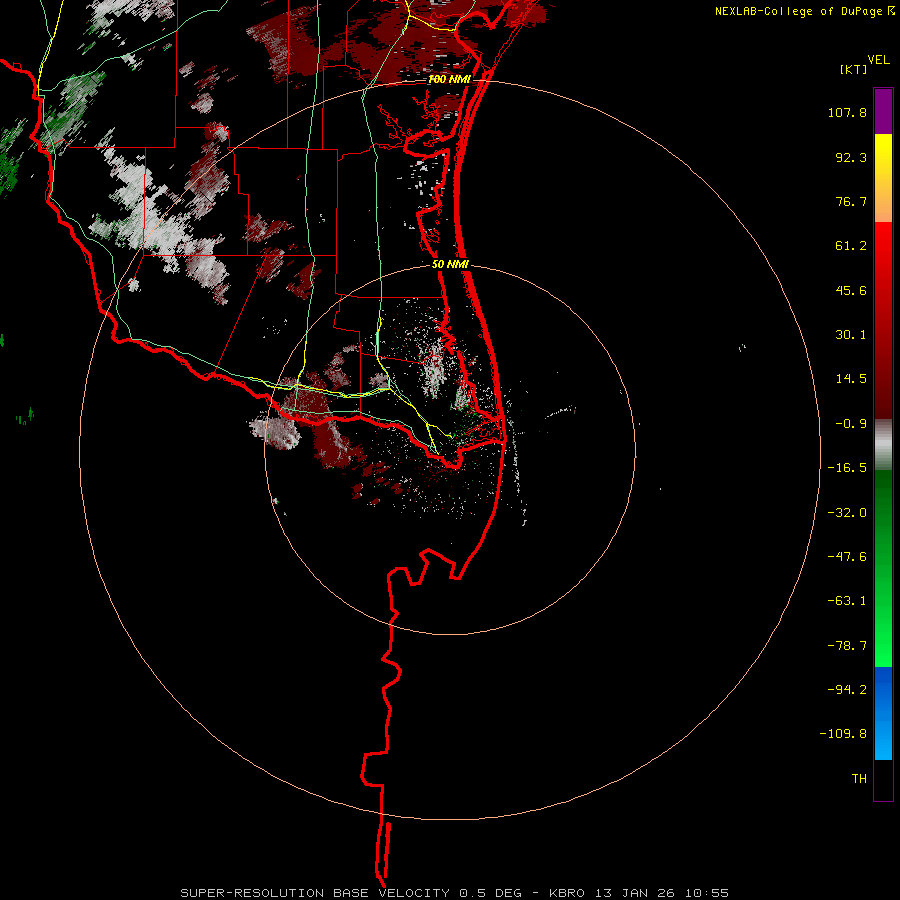Click the -63.1 legend value
900x900 pixels.
[847, 601]
